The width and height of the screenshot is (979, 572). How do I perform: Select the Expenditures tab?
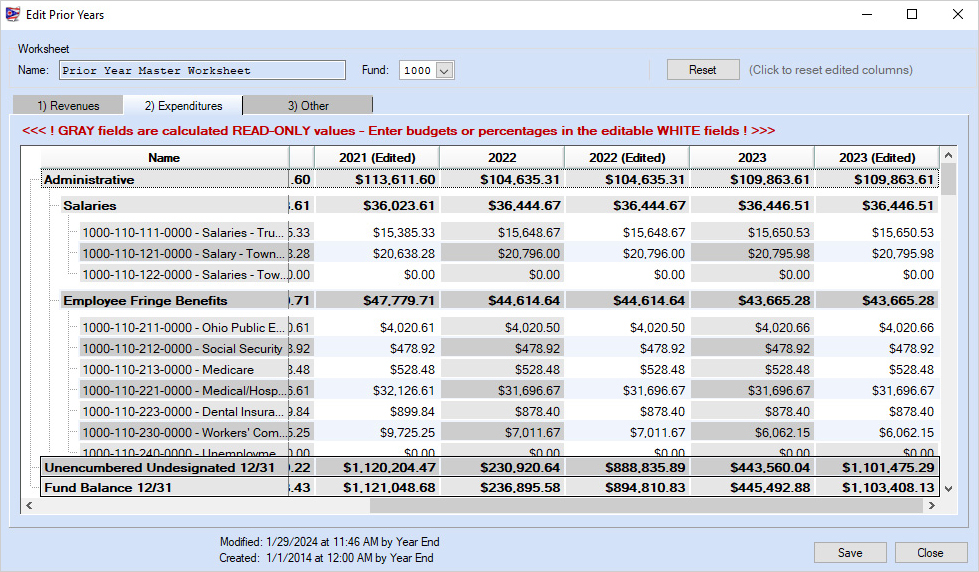tap(182, 106)
